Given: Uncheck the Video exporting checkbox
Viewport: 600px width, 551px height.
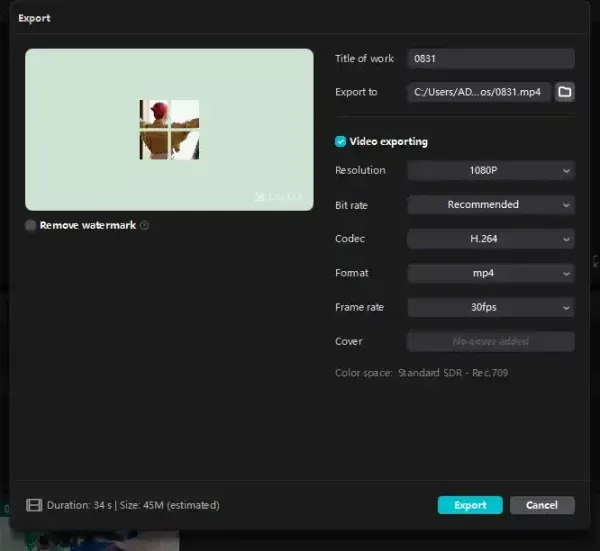Looking at the screenshot, I should [341, 142].
